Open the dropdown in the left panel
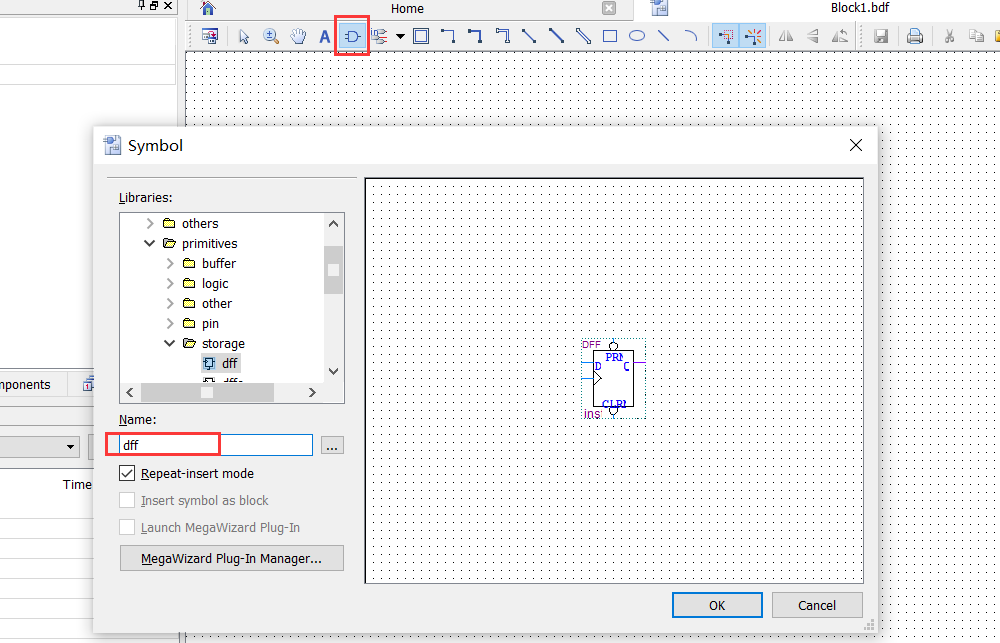Viewport: 1000px width, 643px height. click(x=70, y=447)
